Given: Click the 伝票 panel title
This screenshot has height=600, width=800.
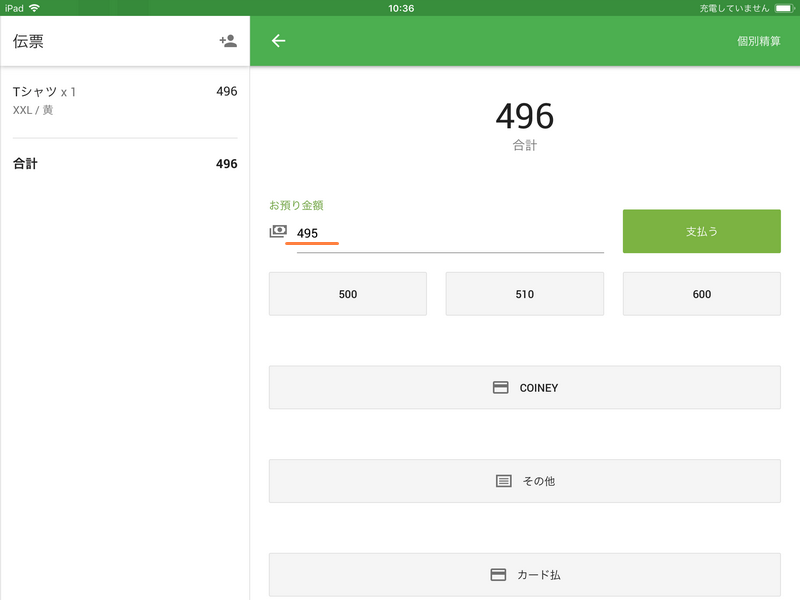Looking at the screenshot, I should click(28, 41).
